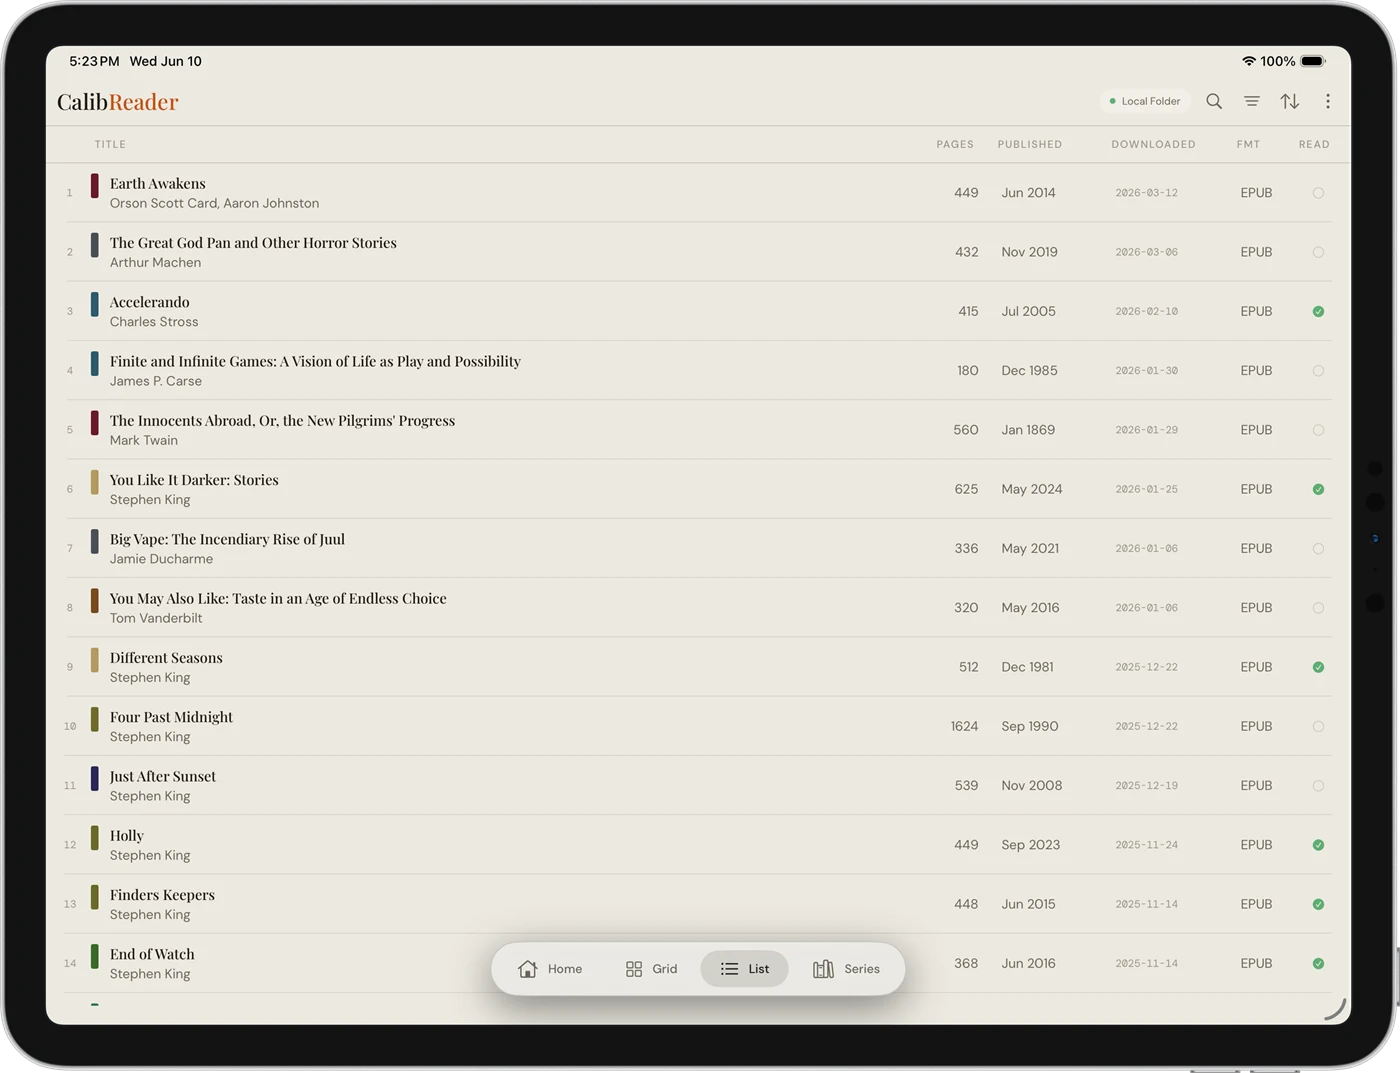The height and width of the screenshot is (1073, 1400).
Task: Open the search magnifier icon
Action: click(1214, 101)
